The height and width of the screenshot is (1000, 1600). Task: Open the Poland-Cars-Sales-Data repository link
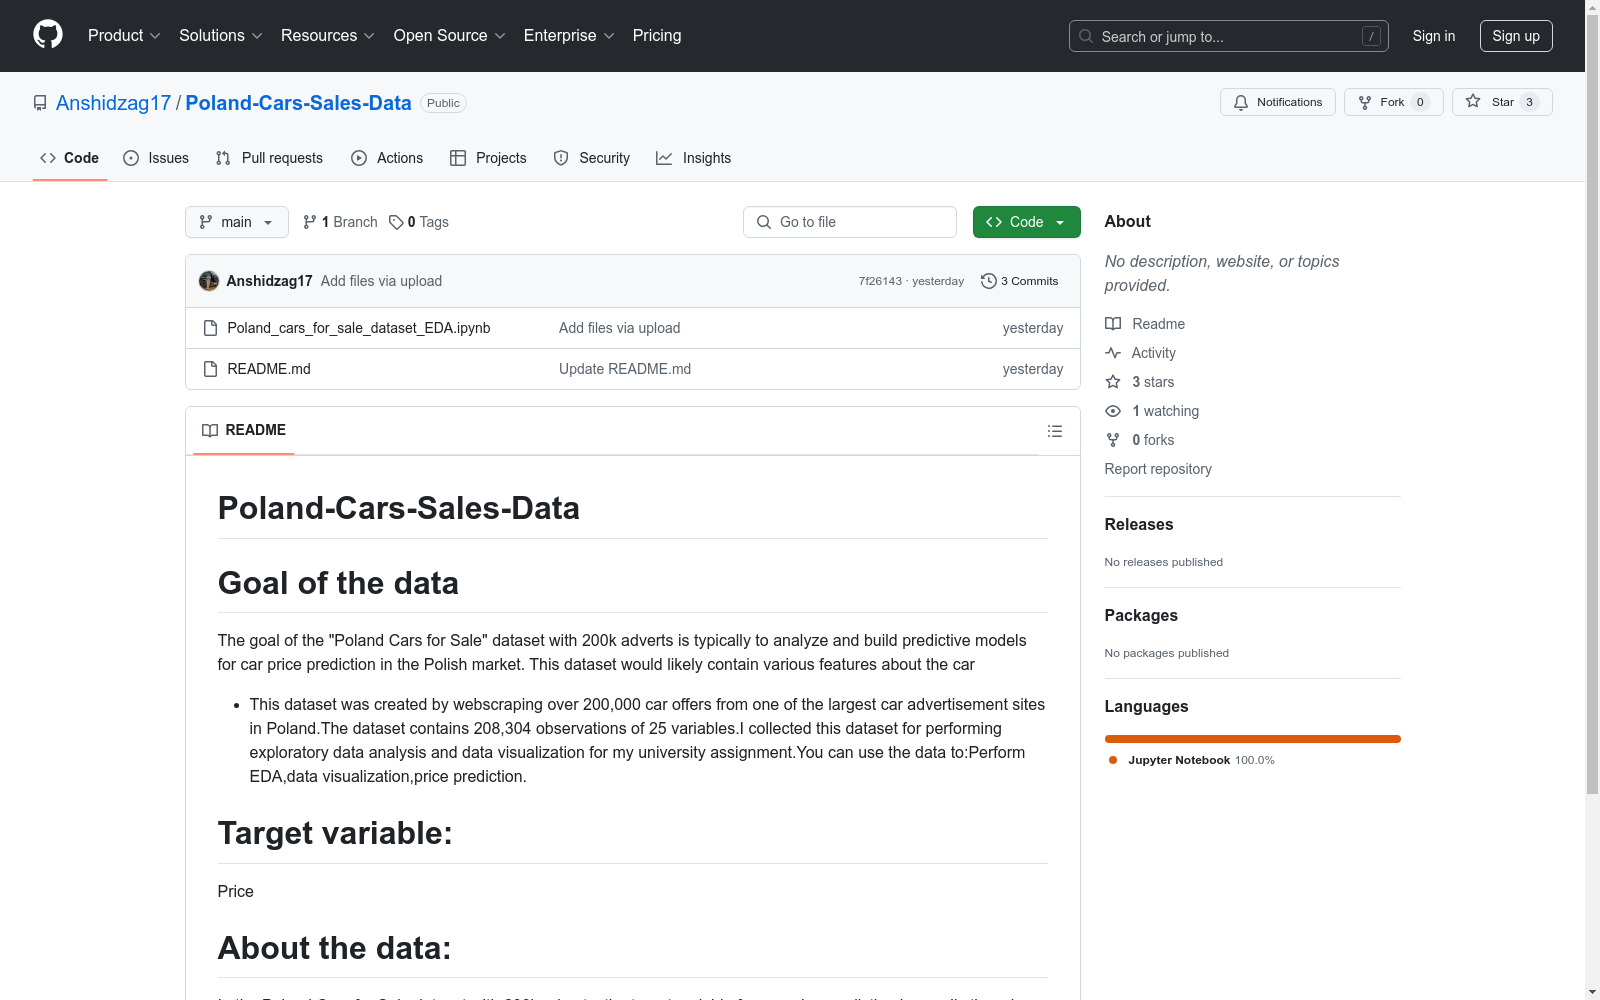[x=298, y=103]
